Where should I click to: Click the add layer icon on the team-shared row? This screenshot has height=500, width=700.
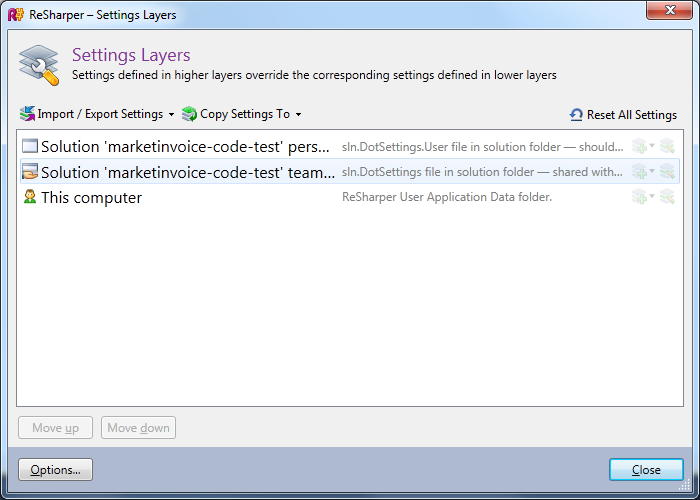click(638, 172)
